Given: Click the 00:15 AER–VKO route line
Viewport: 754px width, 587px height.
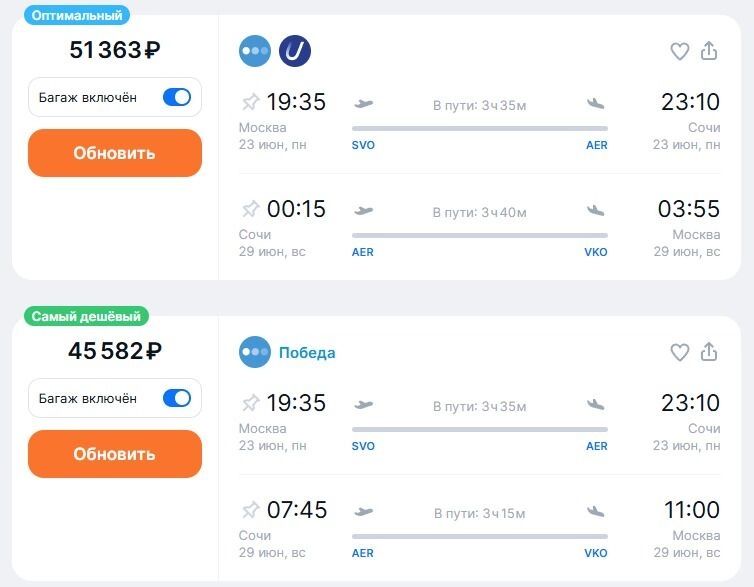Looking at the screenshot, I should pos(479,236).
